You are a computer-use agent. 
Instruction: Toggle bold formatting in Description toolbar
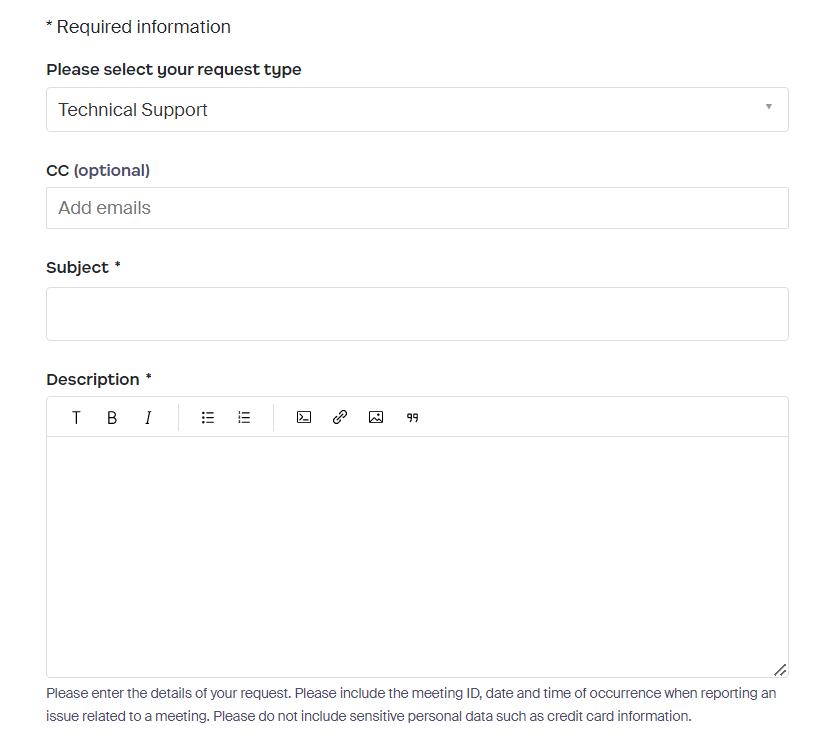tap(112, 418)
